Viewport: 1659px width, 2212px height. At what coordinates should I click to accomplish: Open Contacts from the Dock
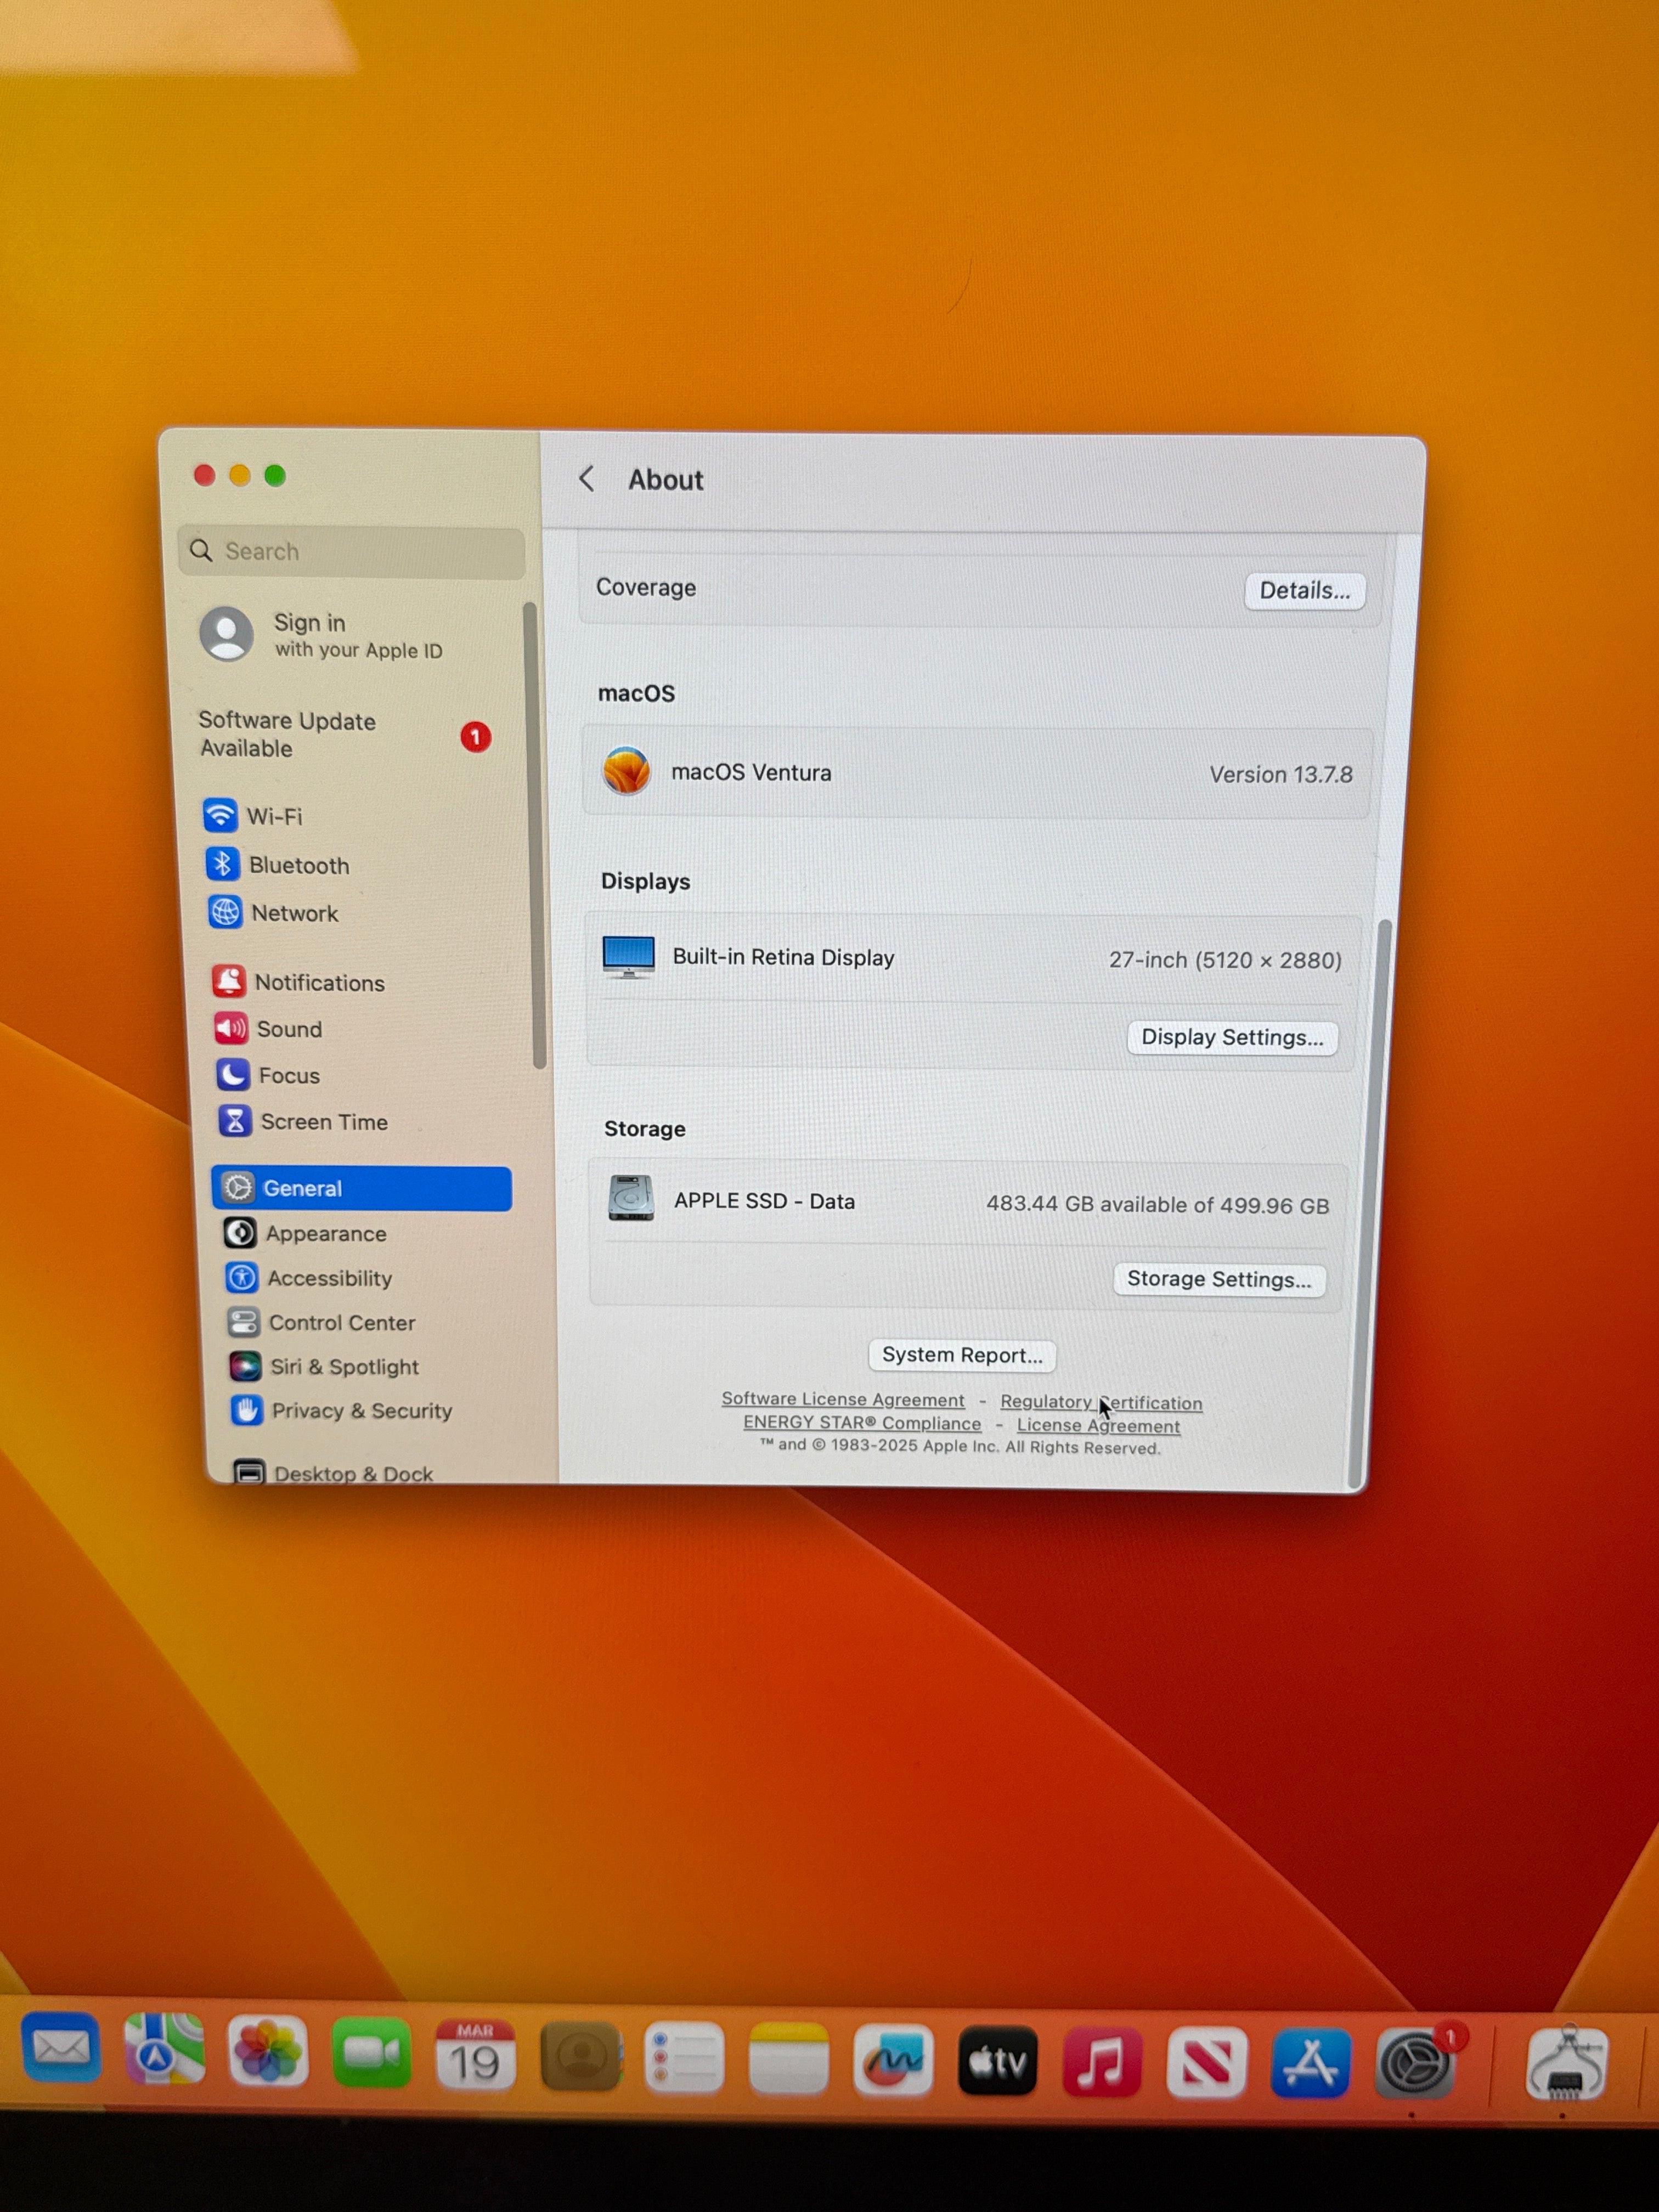pyautogui.click(x=580, y=2056)
